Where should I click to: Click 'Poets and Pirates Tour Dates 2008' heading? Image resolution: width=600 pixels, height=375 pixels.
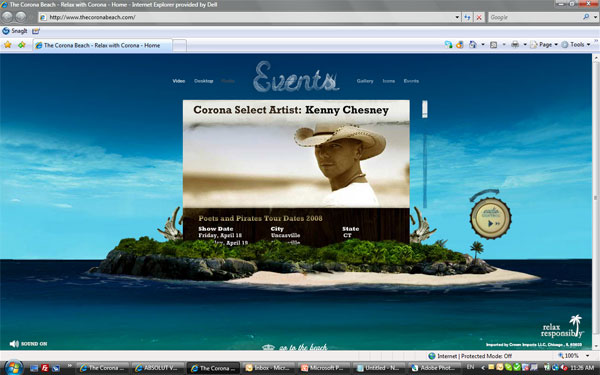261,218
